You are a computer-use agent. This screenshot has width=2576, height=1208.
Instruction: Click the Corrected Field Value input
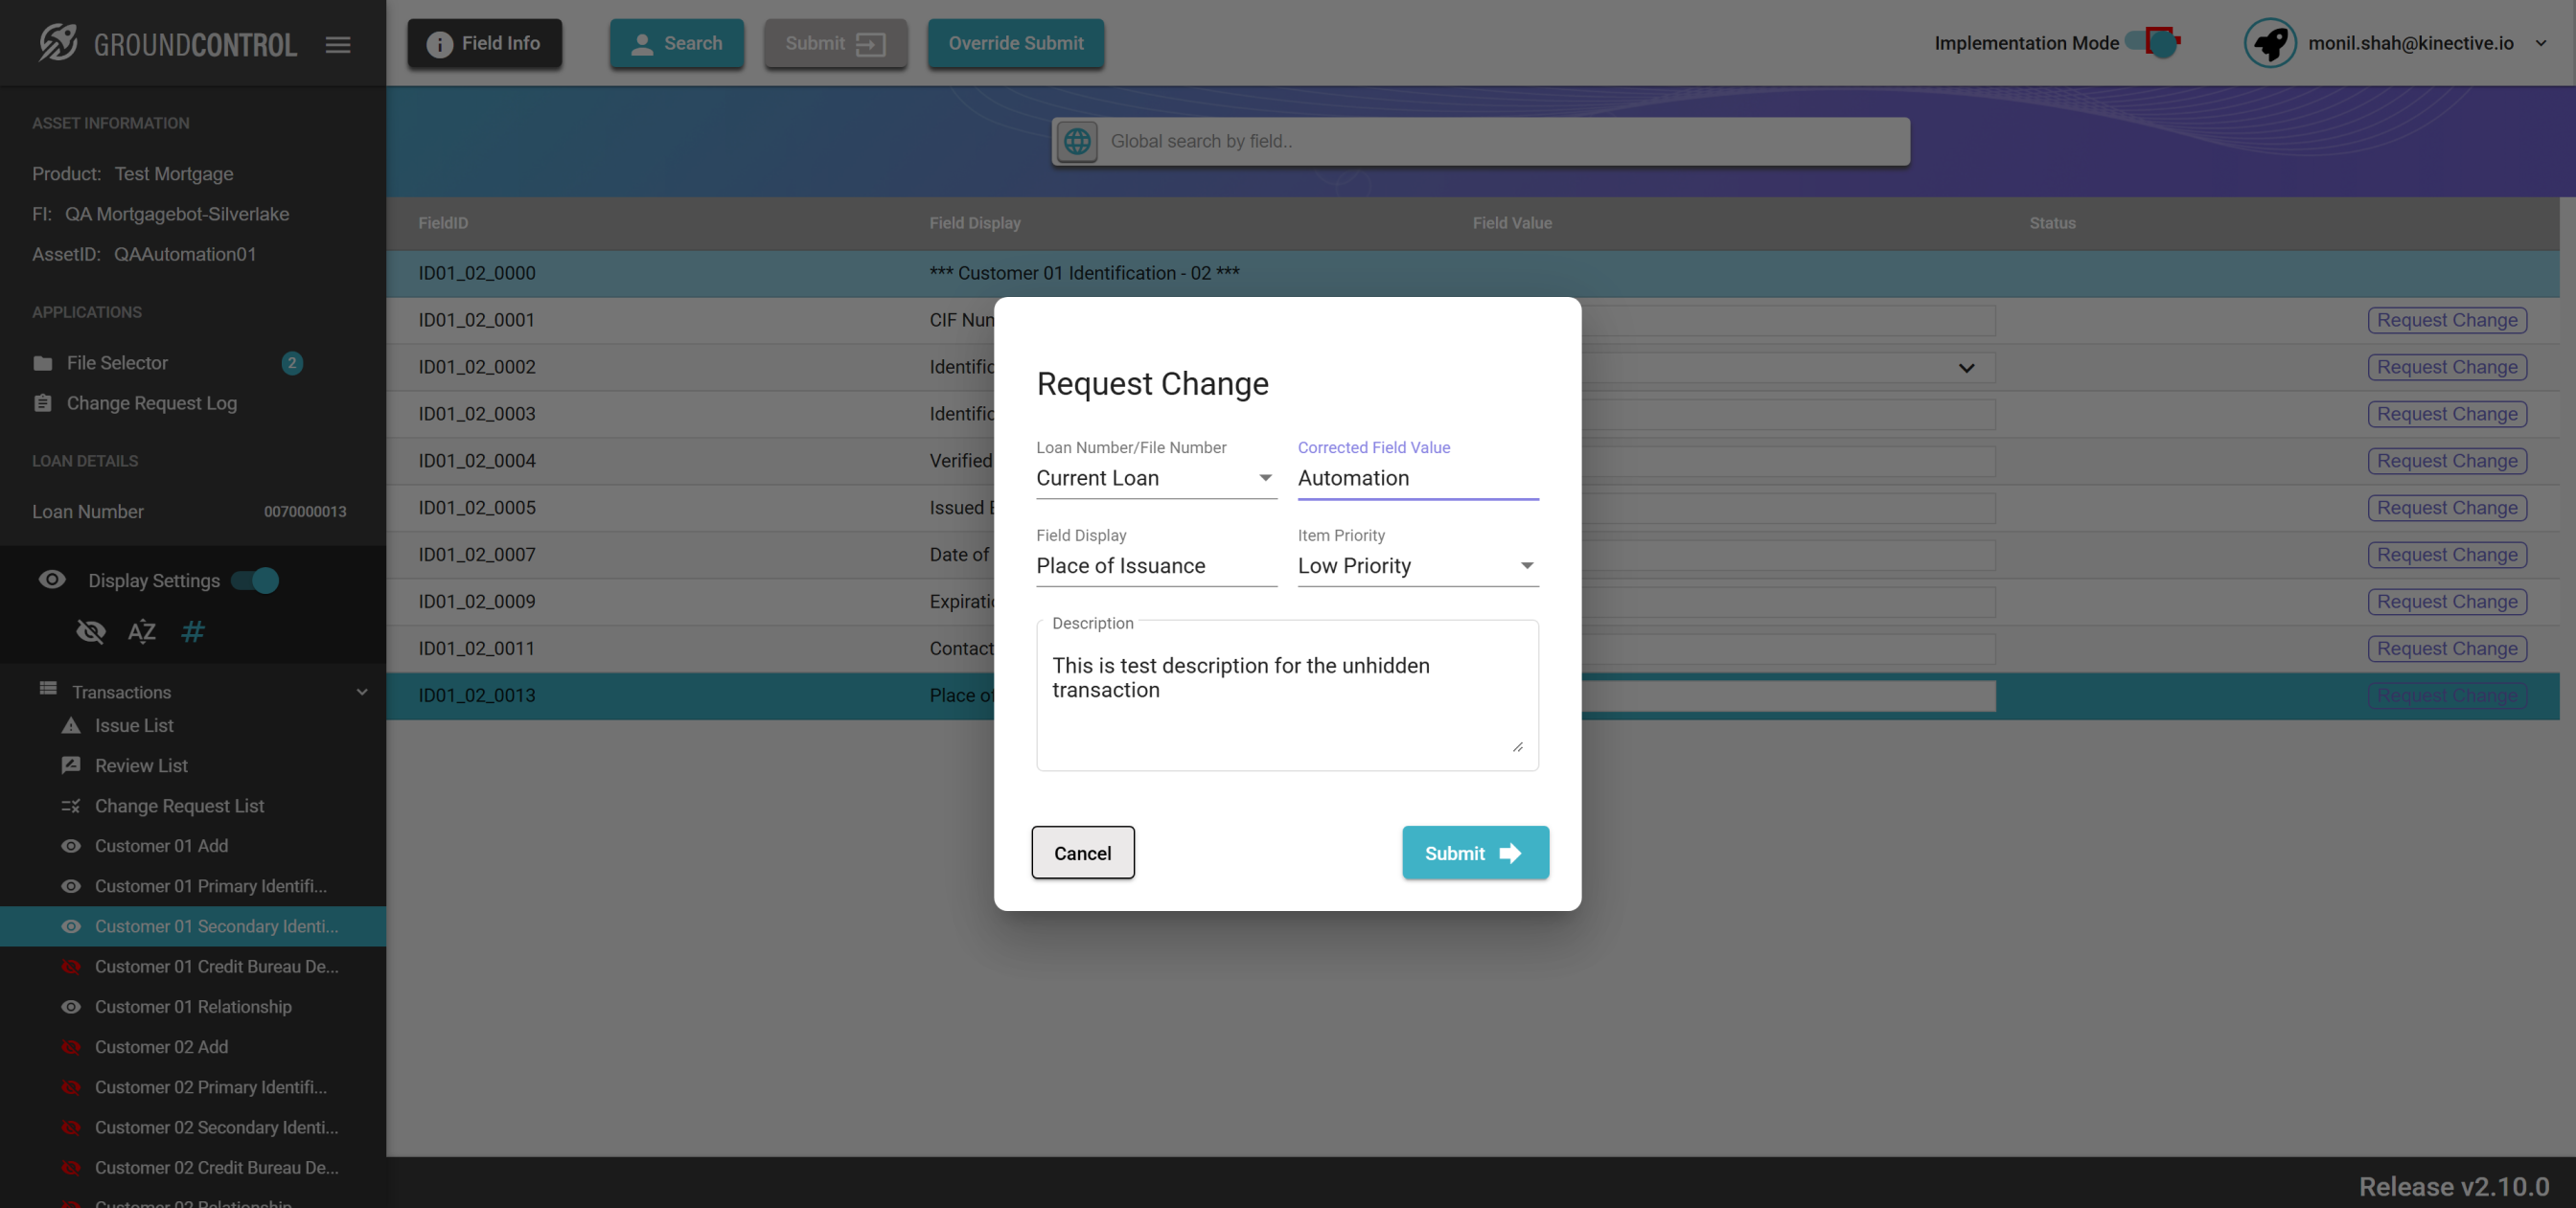pyautogui.click(x=1416, y=478)
